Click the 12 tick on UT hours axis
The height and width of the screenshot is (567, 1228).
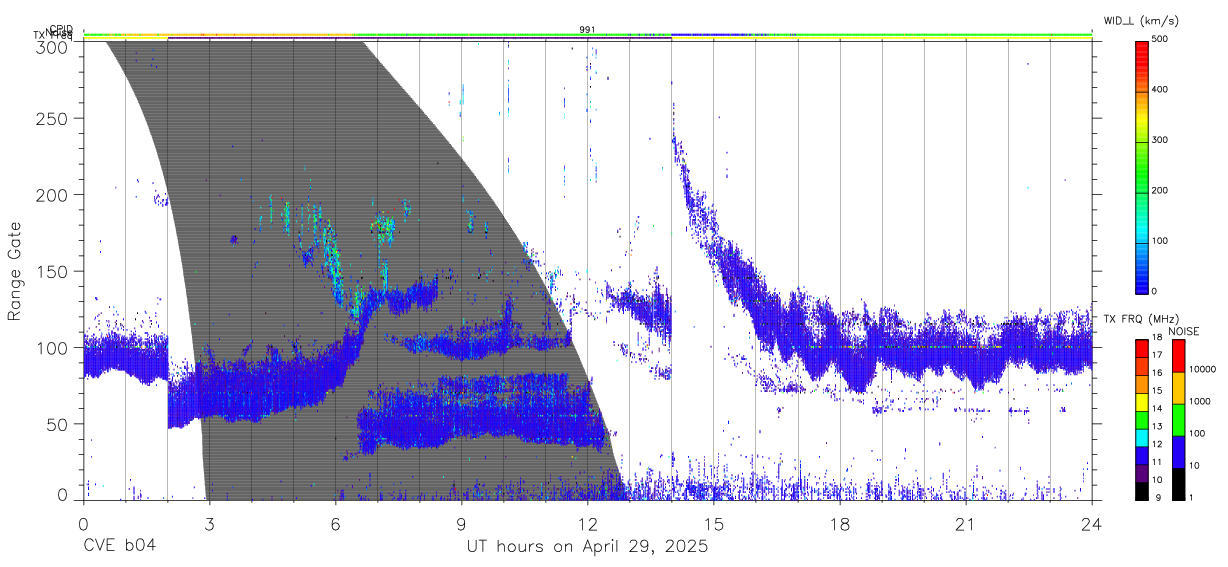click(587, 525)
